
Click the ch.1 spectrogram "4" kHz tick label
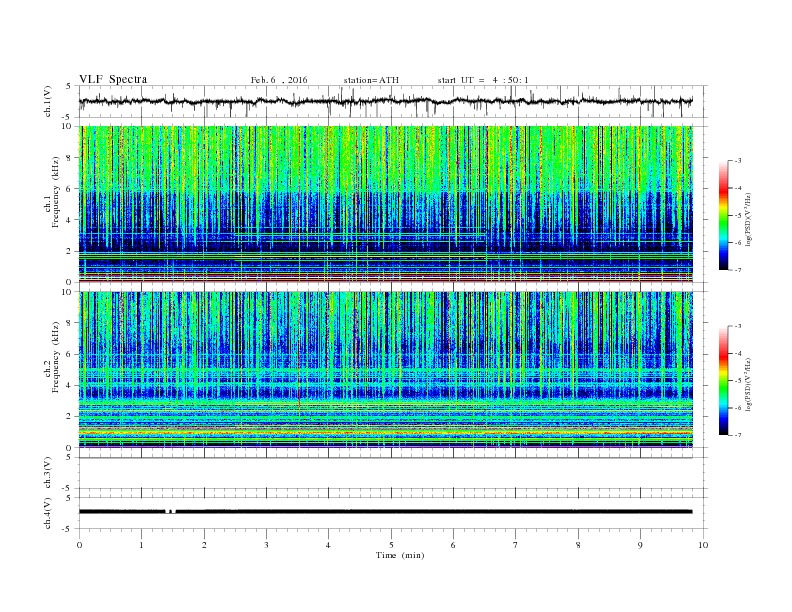point(69,220)
